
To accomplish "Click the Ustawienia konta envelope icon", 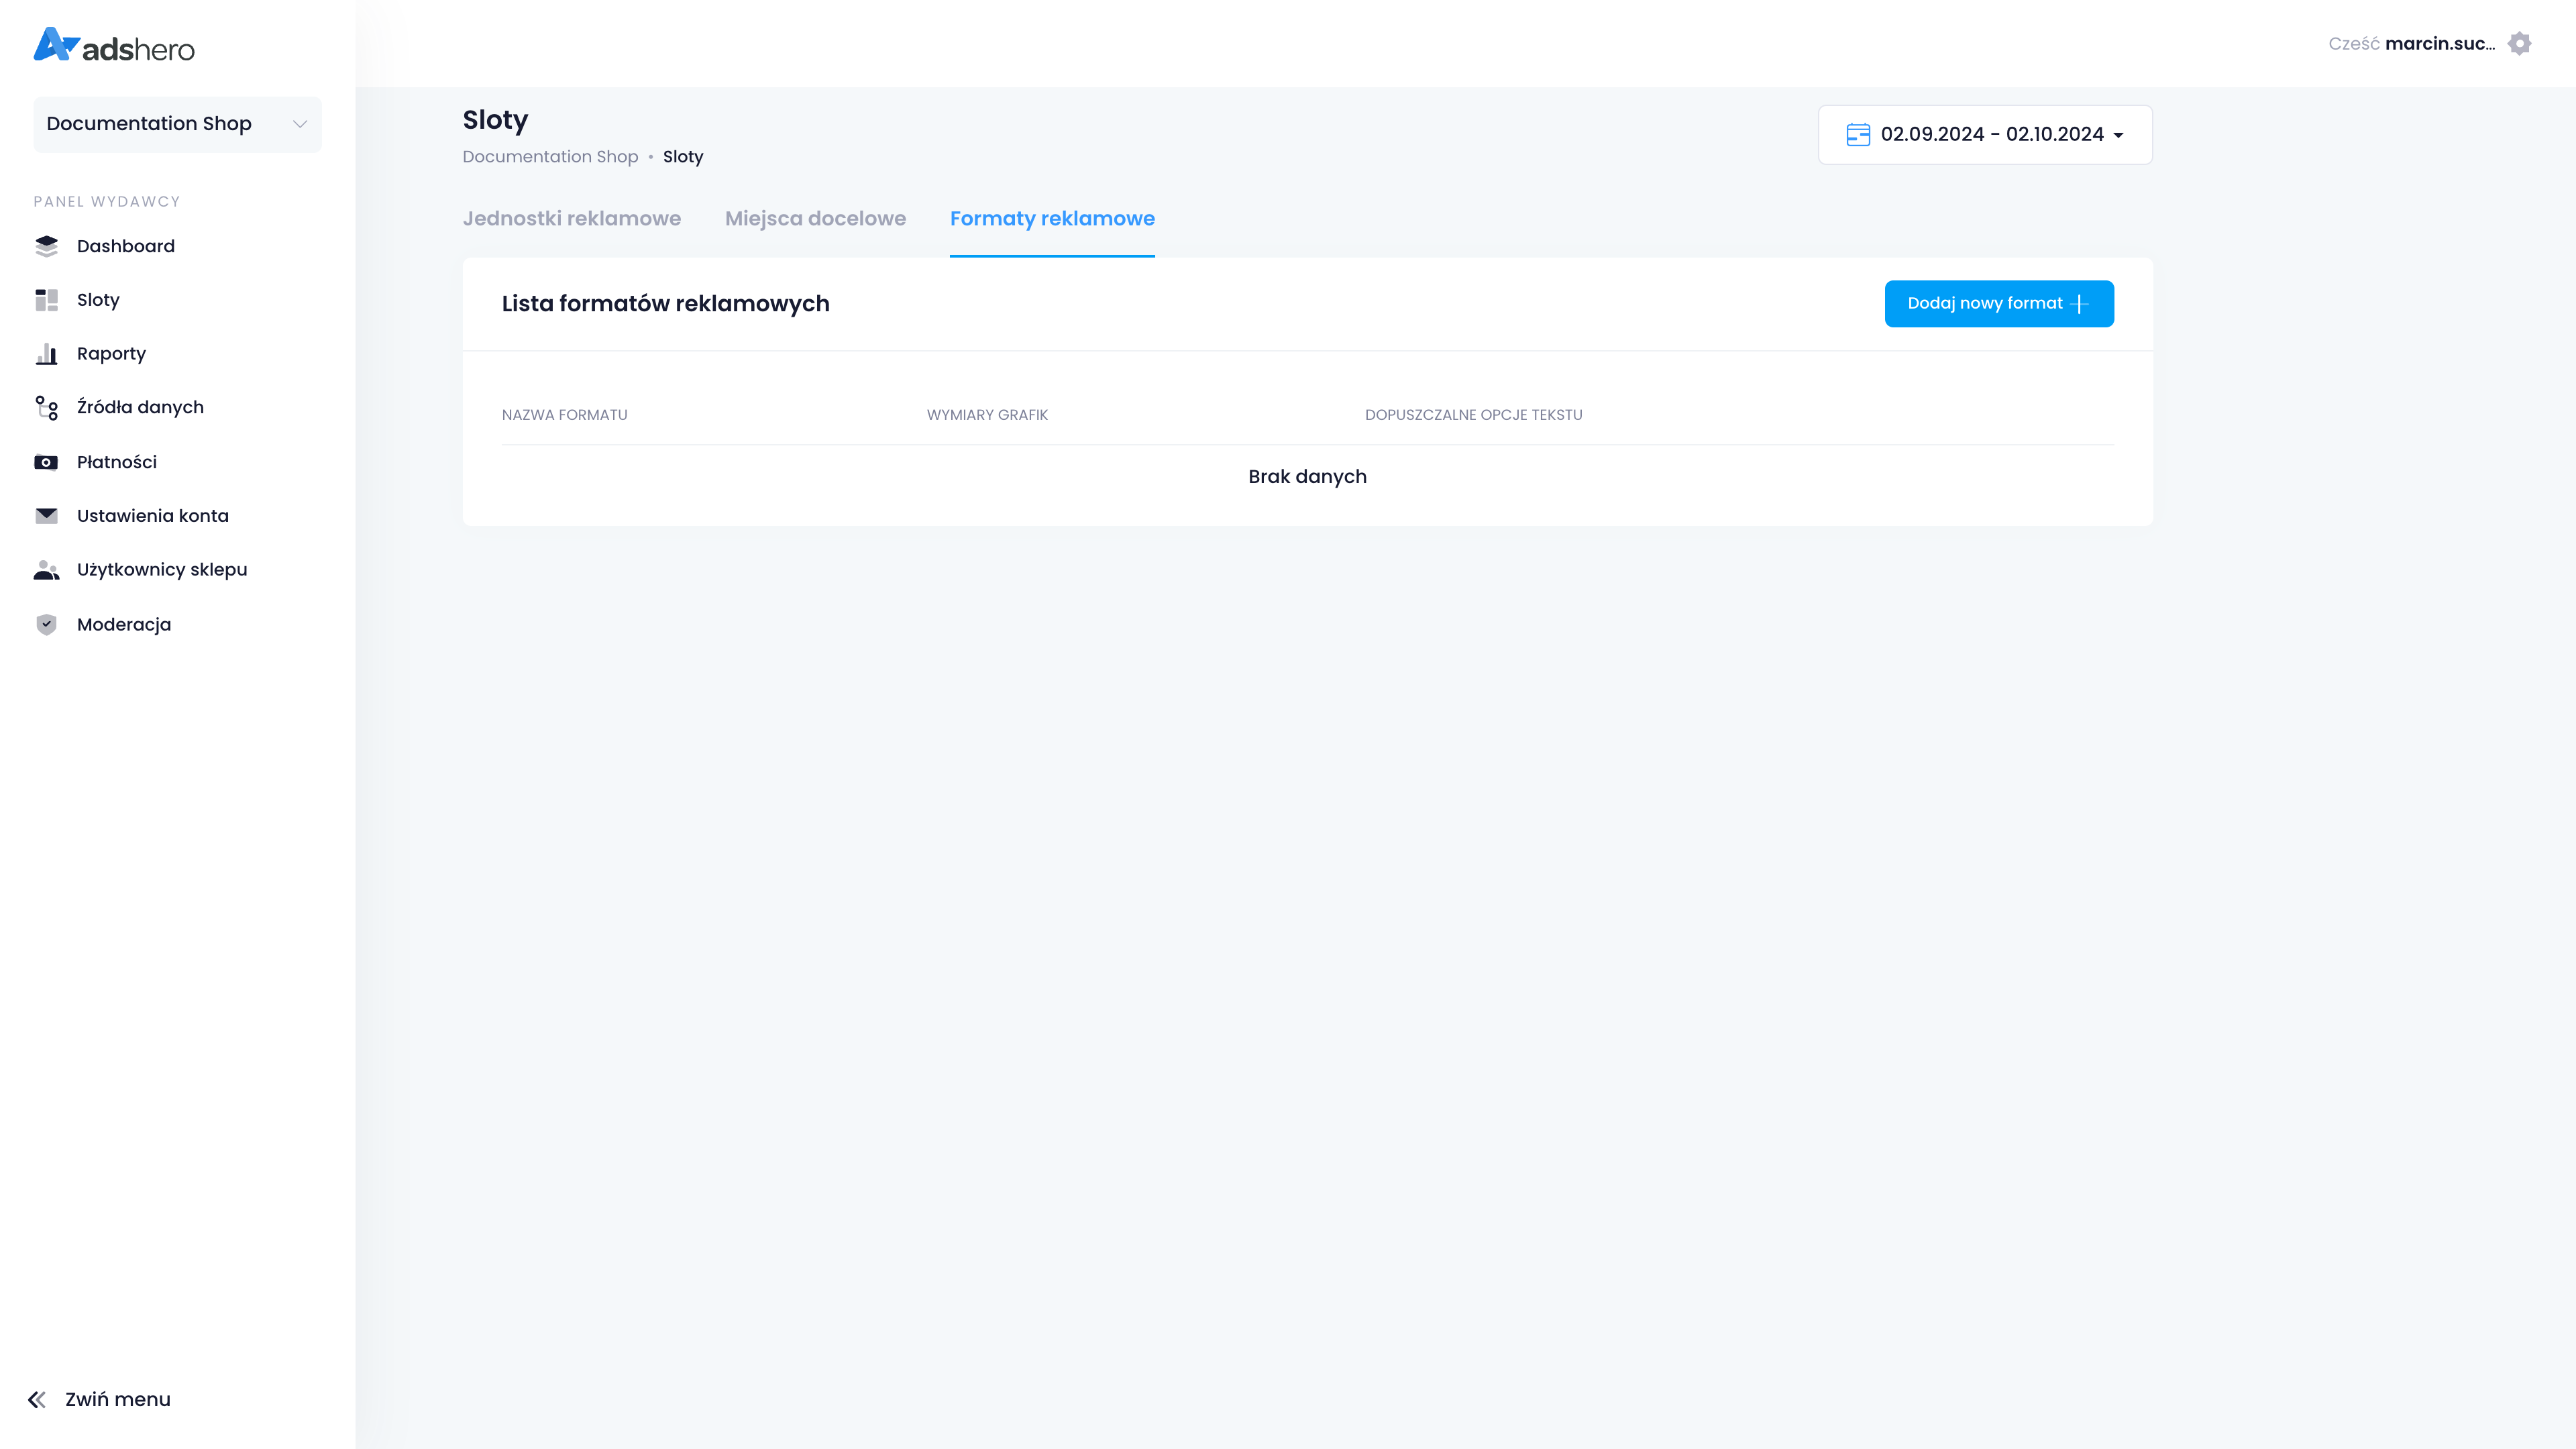I will click(x=46, y=516).
